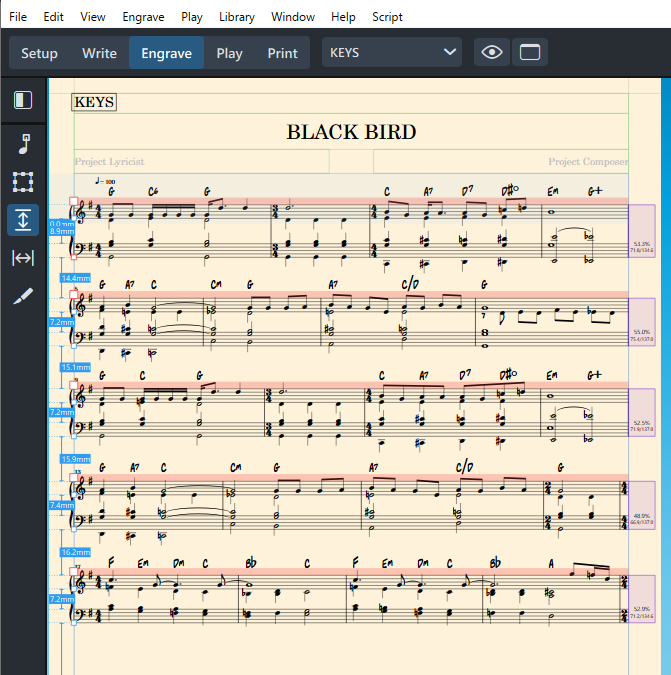Click the 15.9mm system gap value

tap(75, 459)
